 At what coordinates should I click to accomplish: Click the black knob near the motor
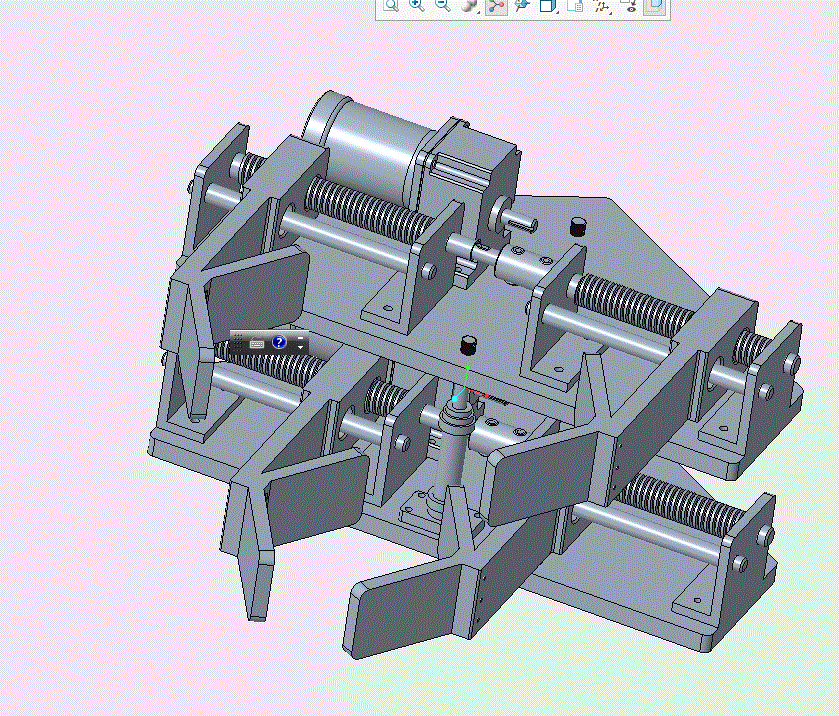click(x=576, y=226)
